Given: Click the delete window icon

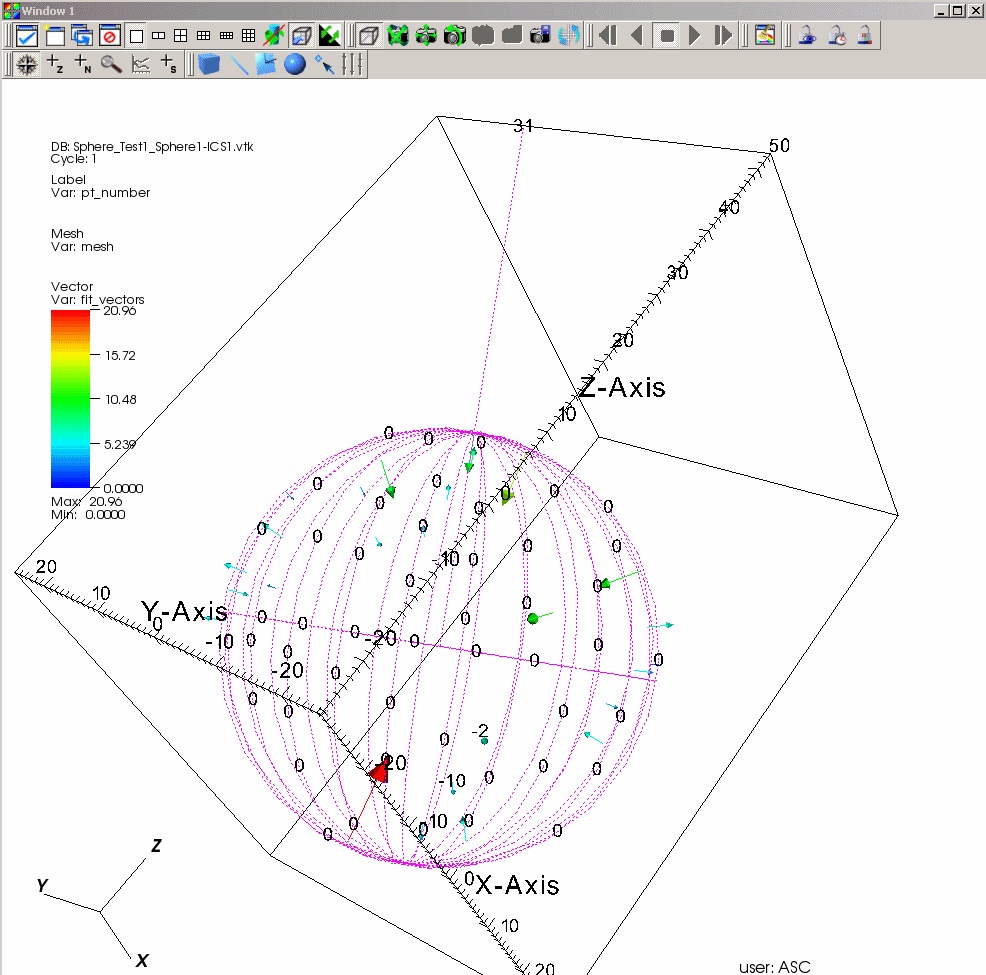Looking at the screenshot, I should pos(109,36).
